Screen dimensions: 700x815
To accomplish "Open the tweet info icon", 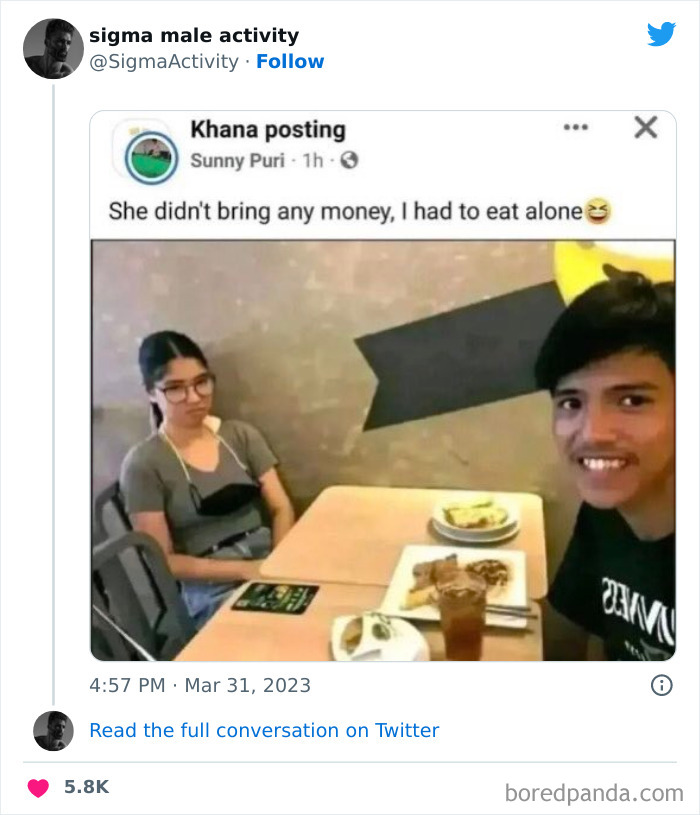I will 661,685.
